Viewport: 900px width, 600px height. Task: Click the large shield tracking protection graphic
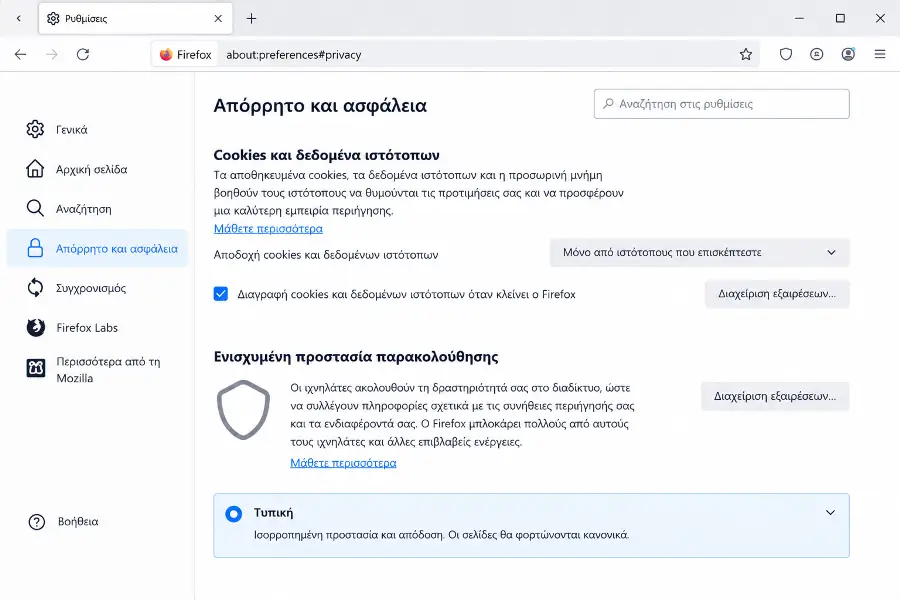coord(243,409)
